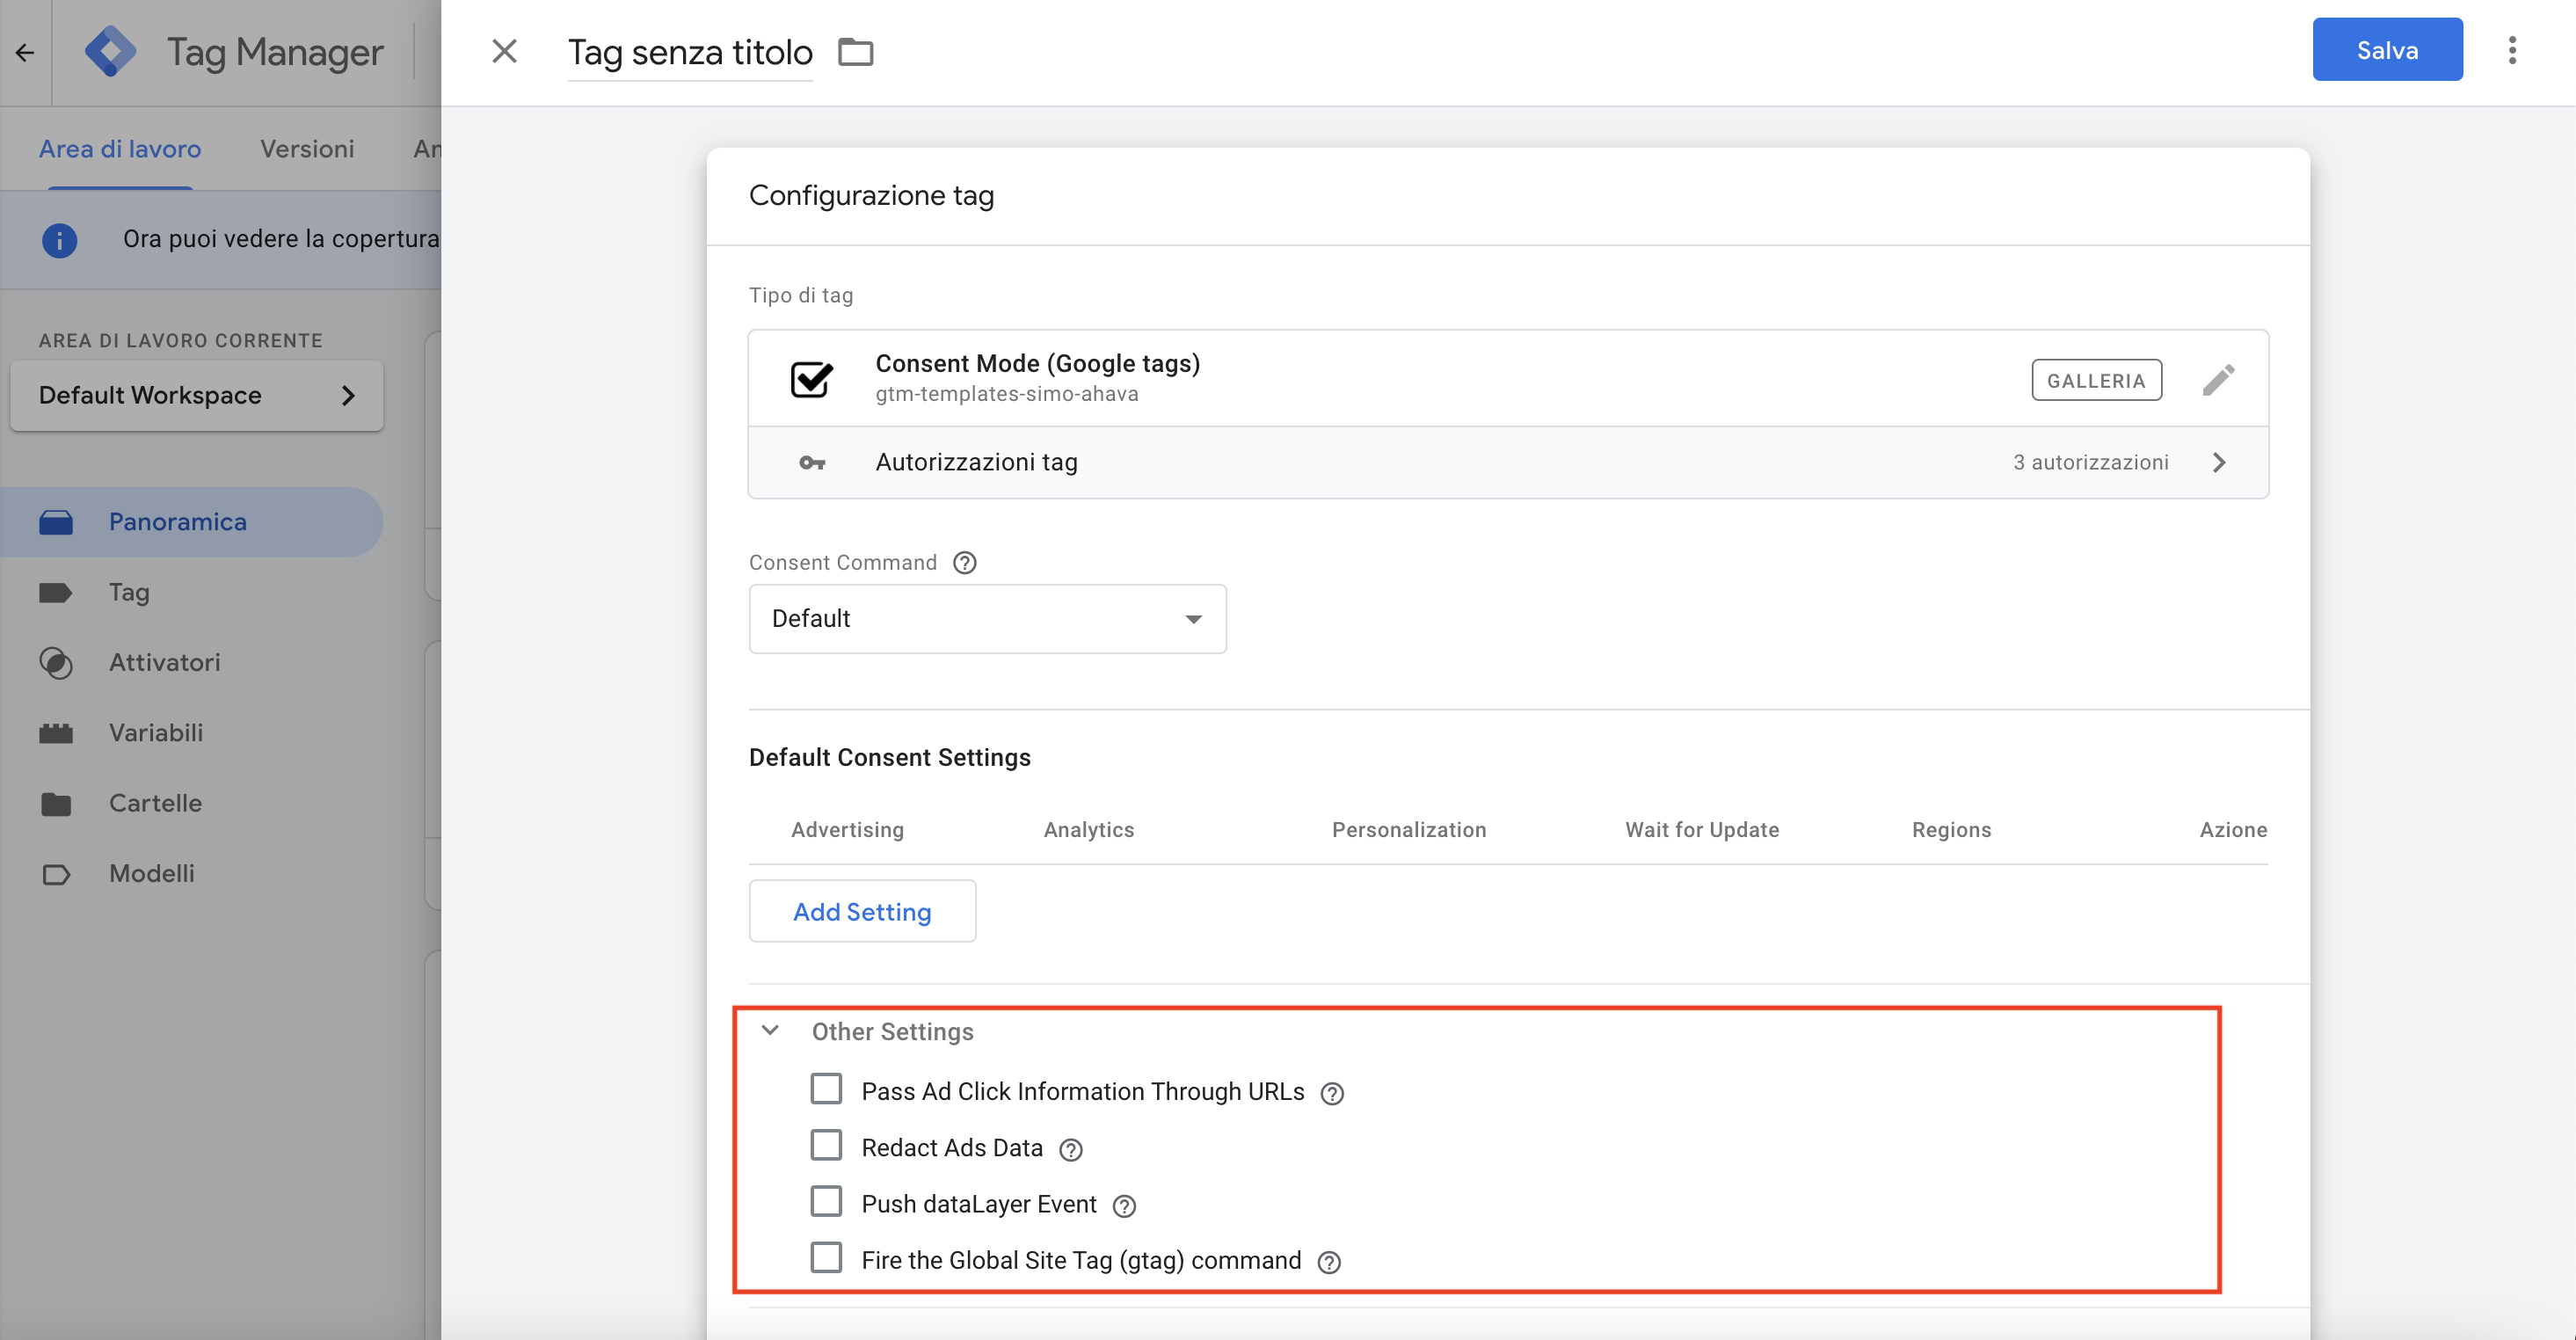The image size is (2576, 1340).
Task: Click the back arrow in Tag Manager header
Action: (25, 52)
